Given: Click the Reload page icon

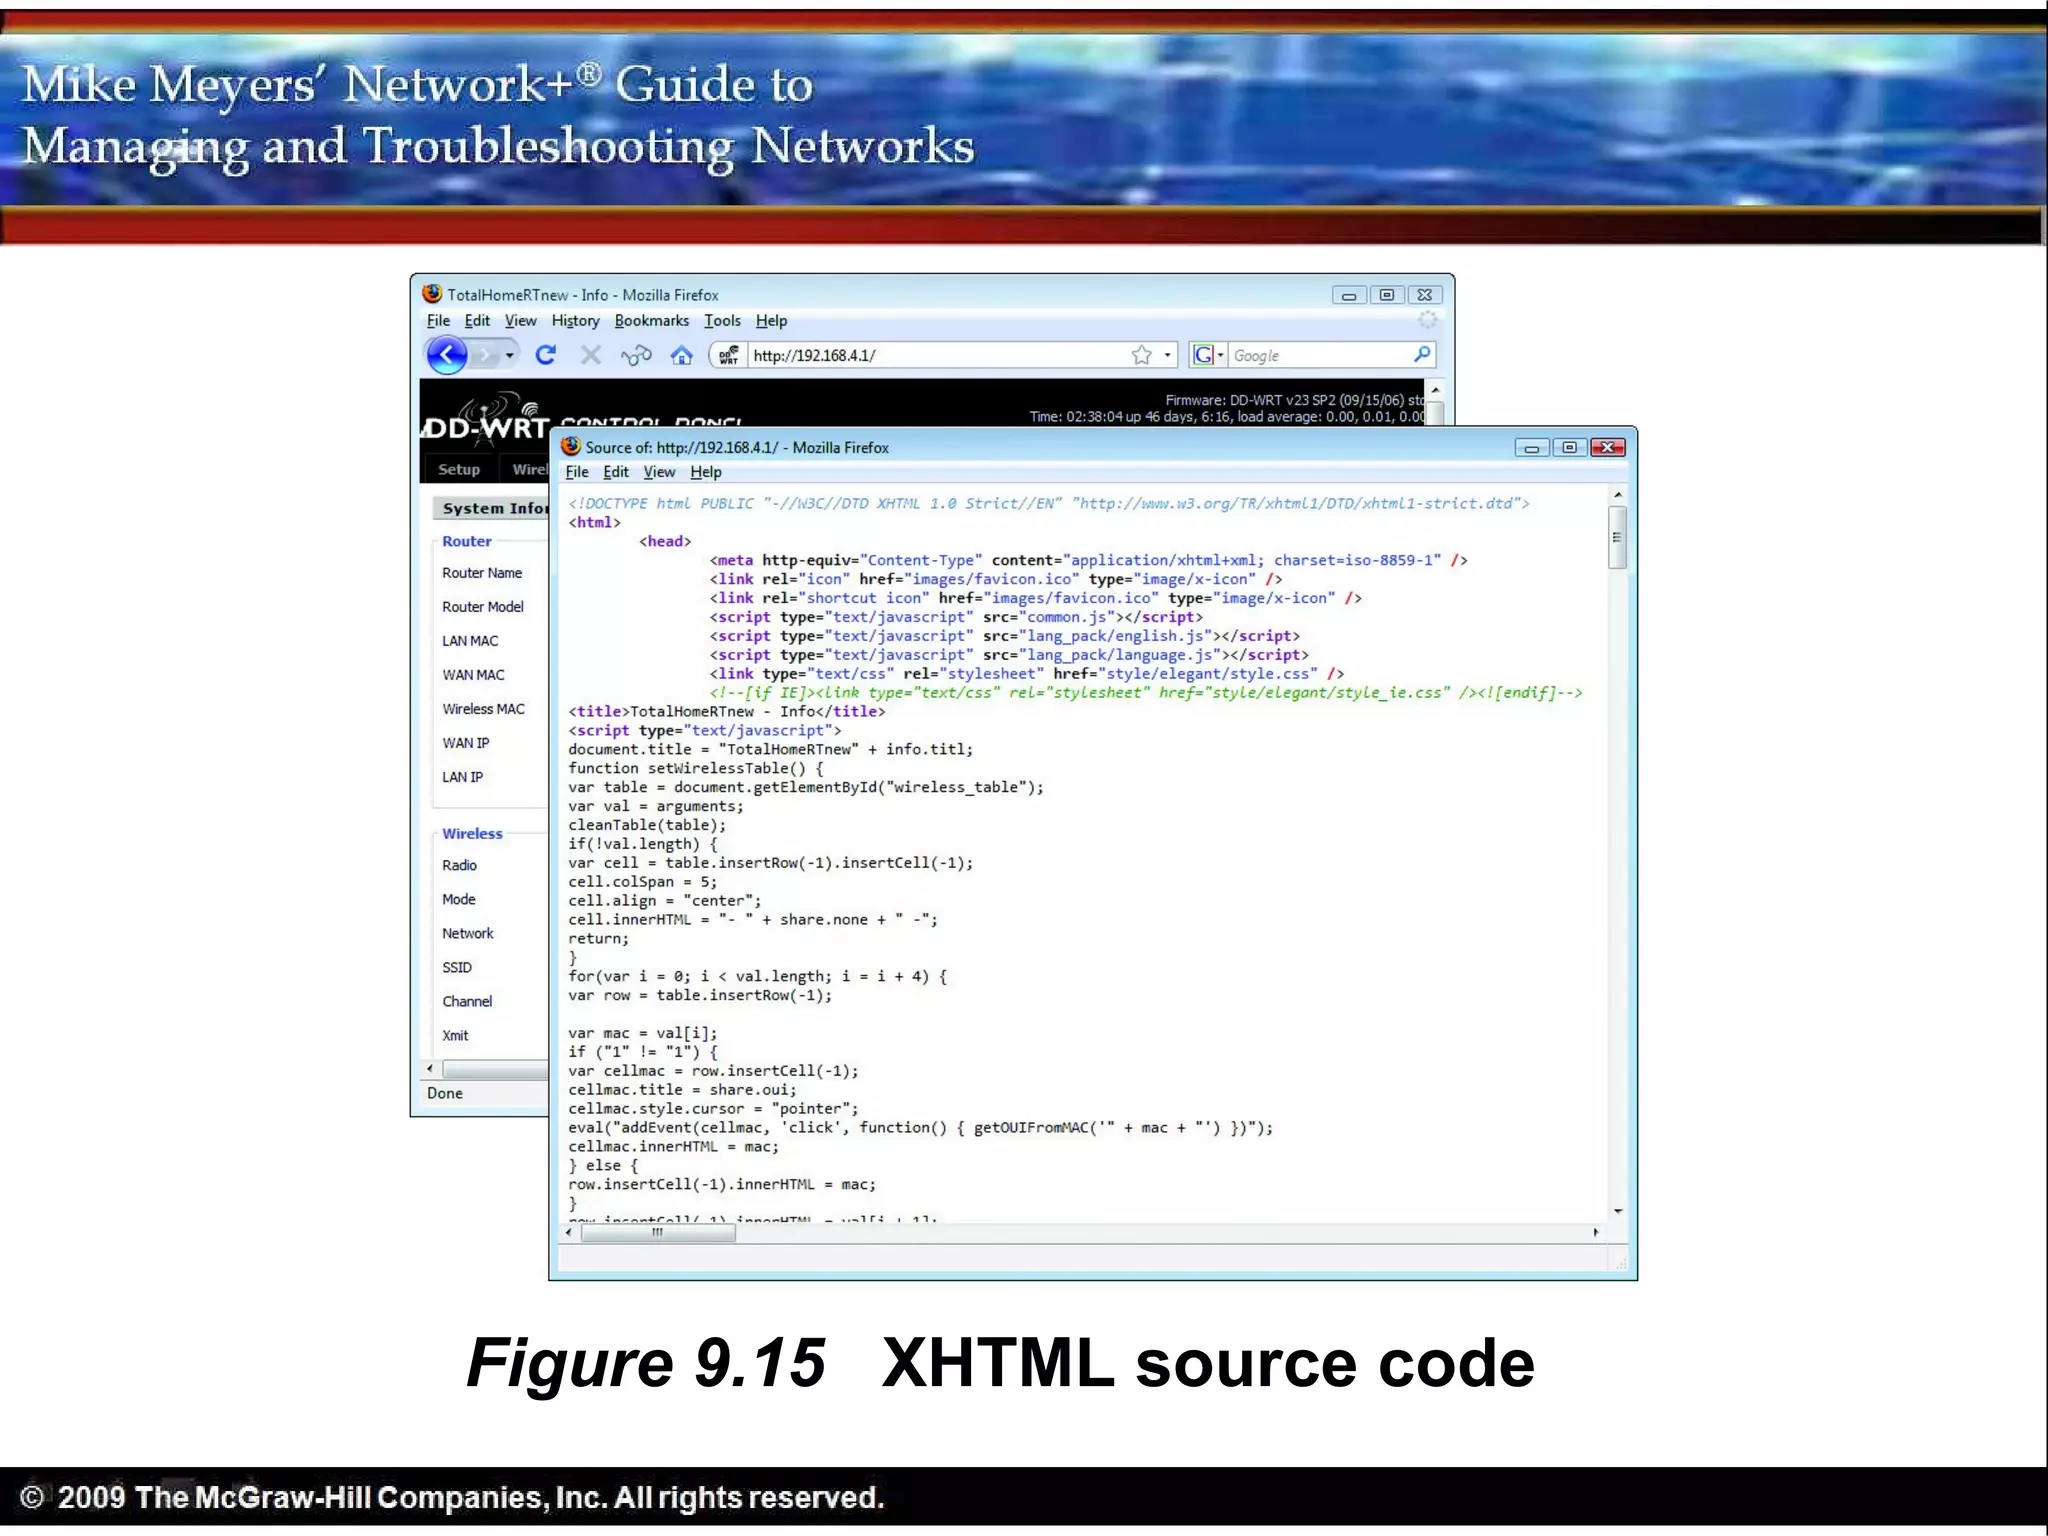Looking at the screenshot, I should (x=545, y=355).
